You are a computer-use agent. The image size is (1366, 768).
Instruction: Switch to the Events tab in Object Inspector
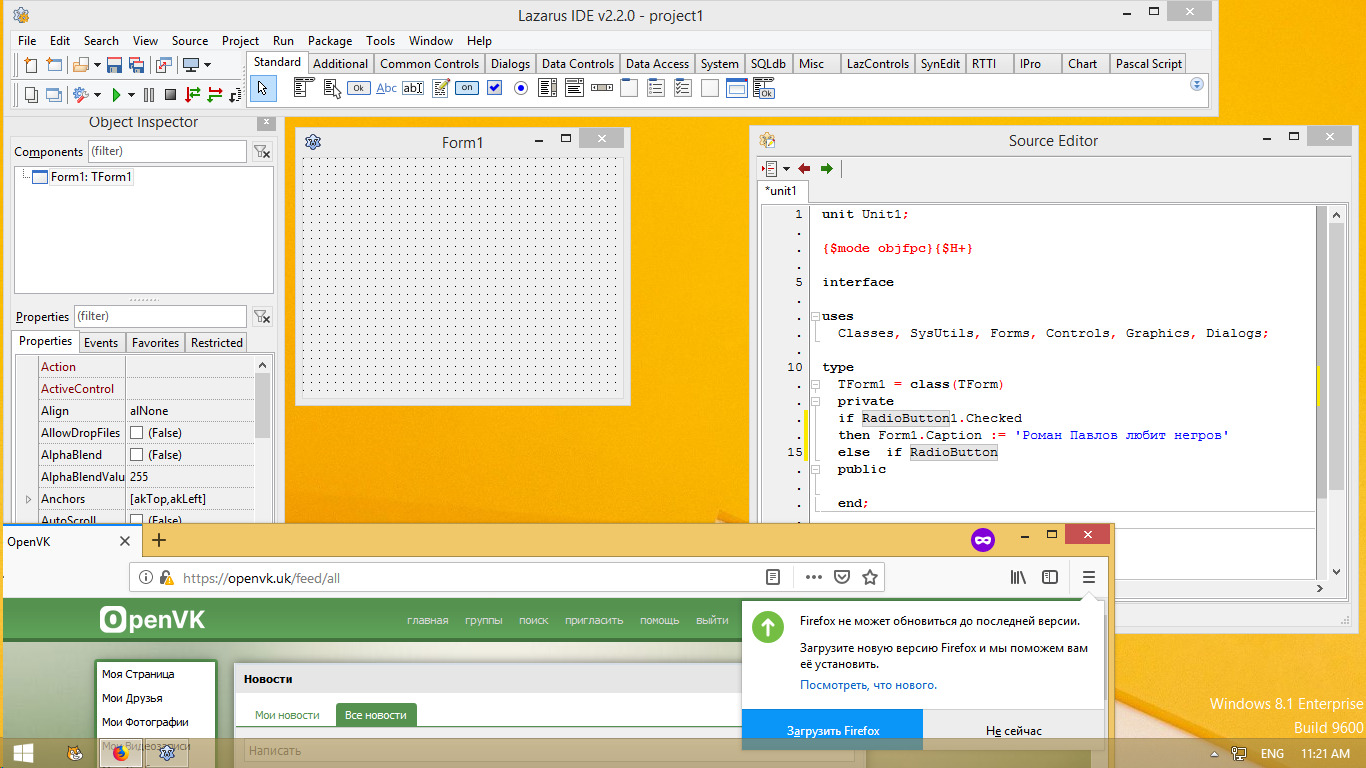pos(101,343)
